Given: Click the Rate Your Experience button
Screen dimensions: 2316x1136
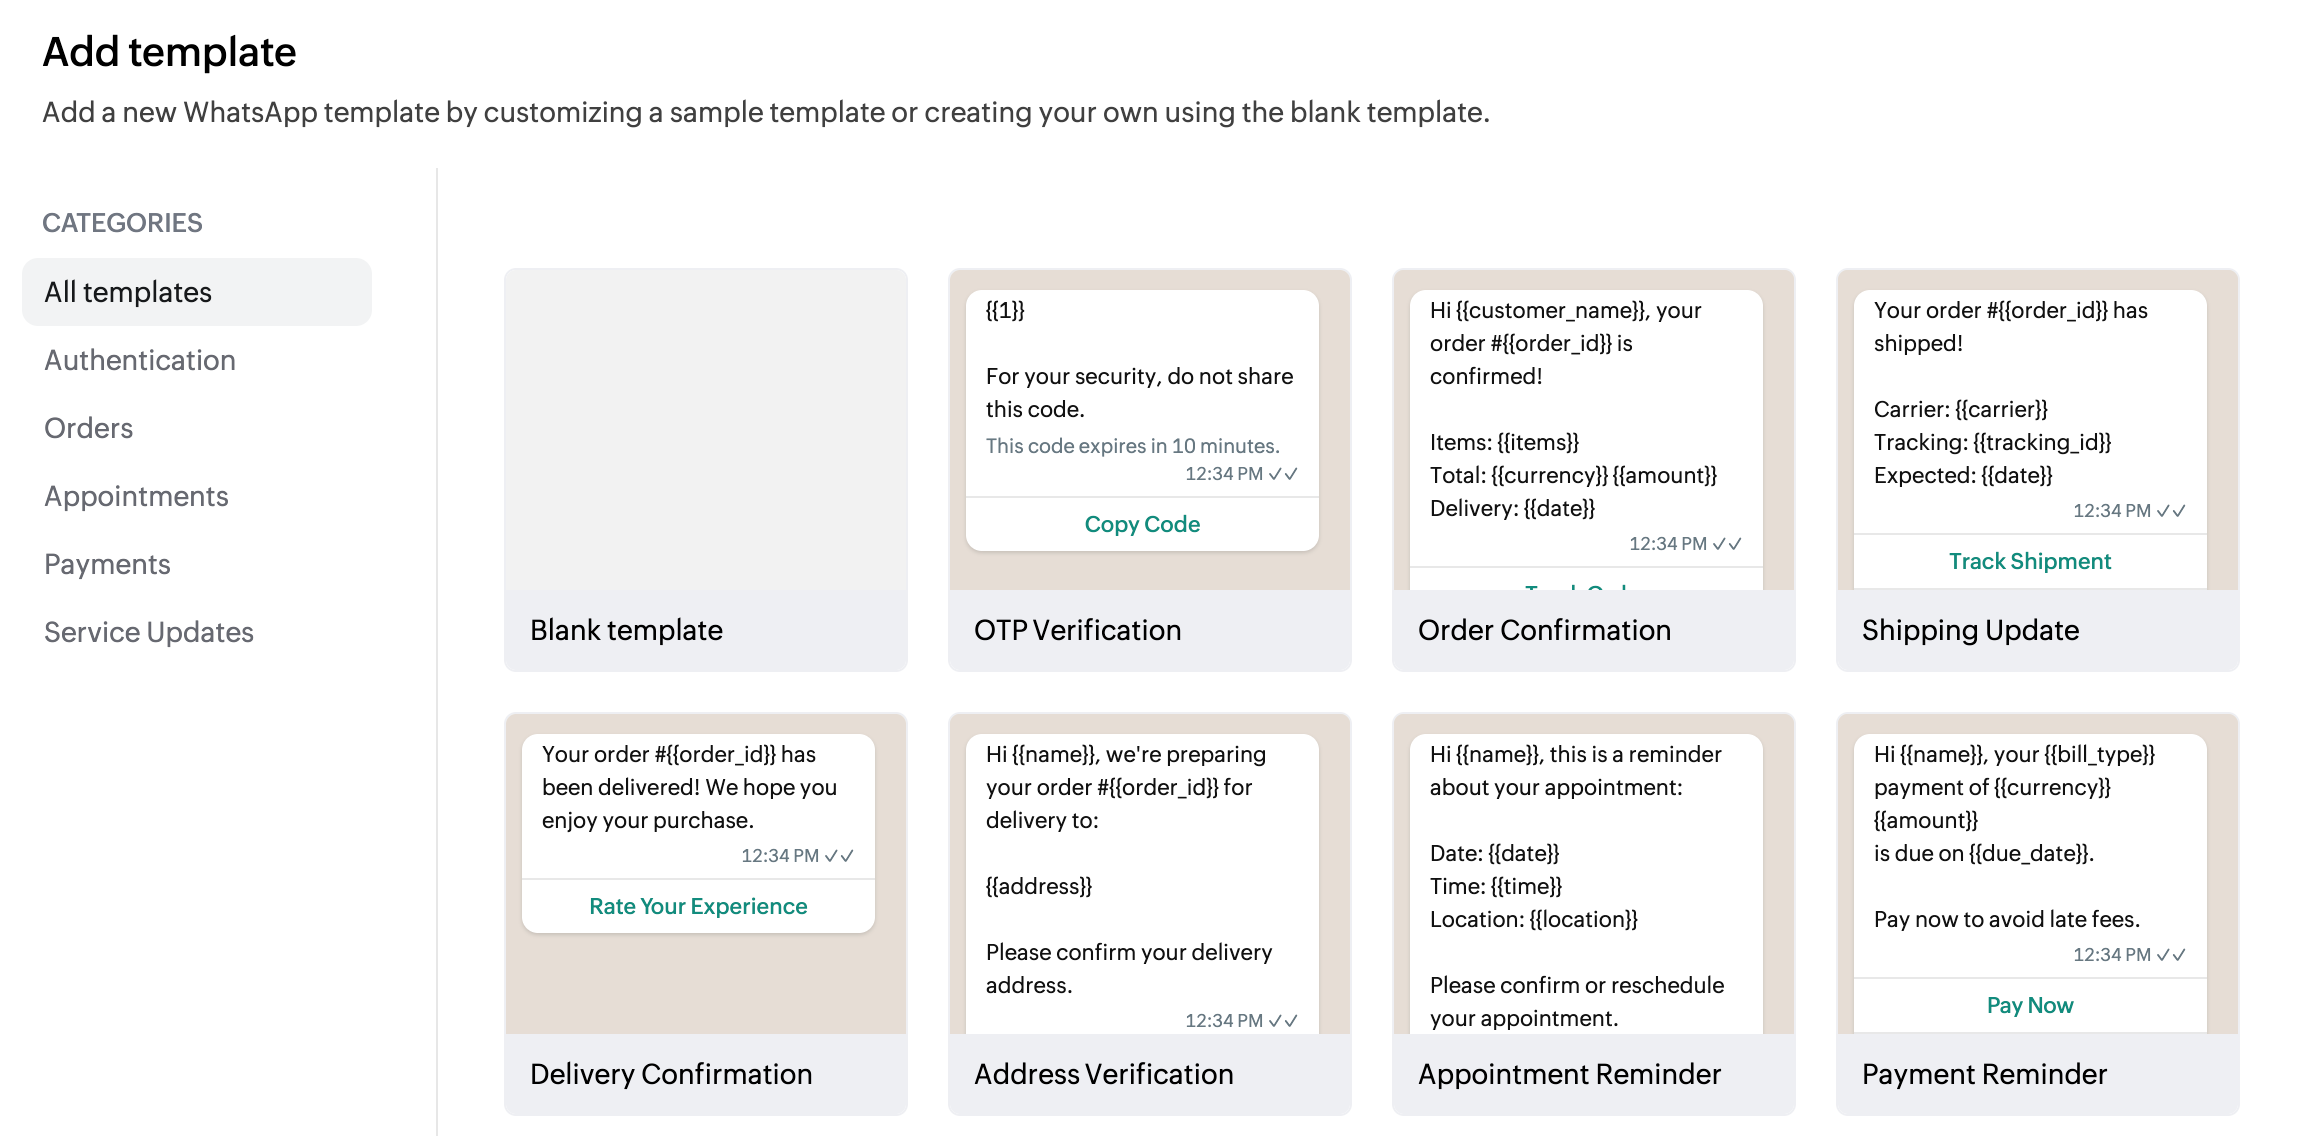Looking at the screenshot, I should pyautogui.click(x=698, y=906).
